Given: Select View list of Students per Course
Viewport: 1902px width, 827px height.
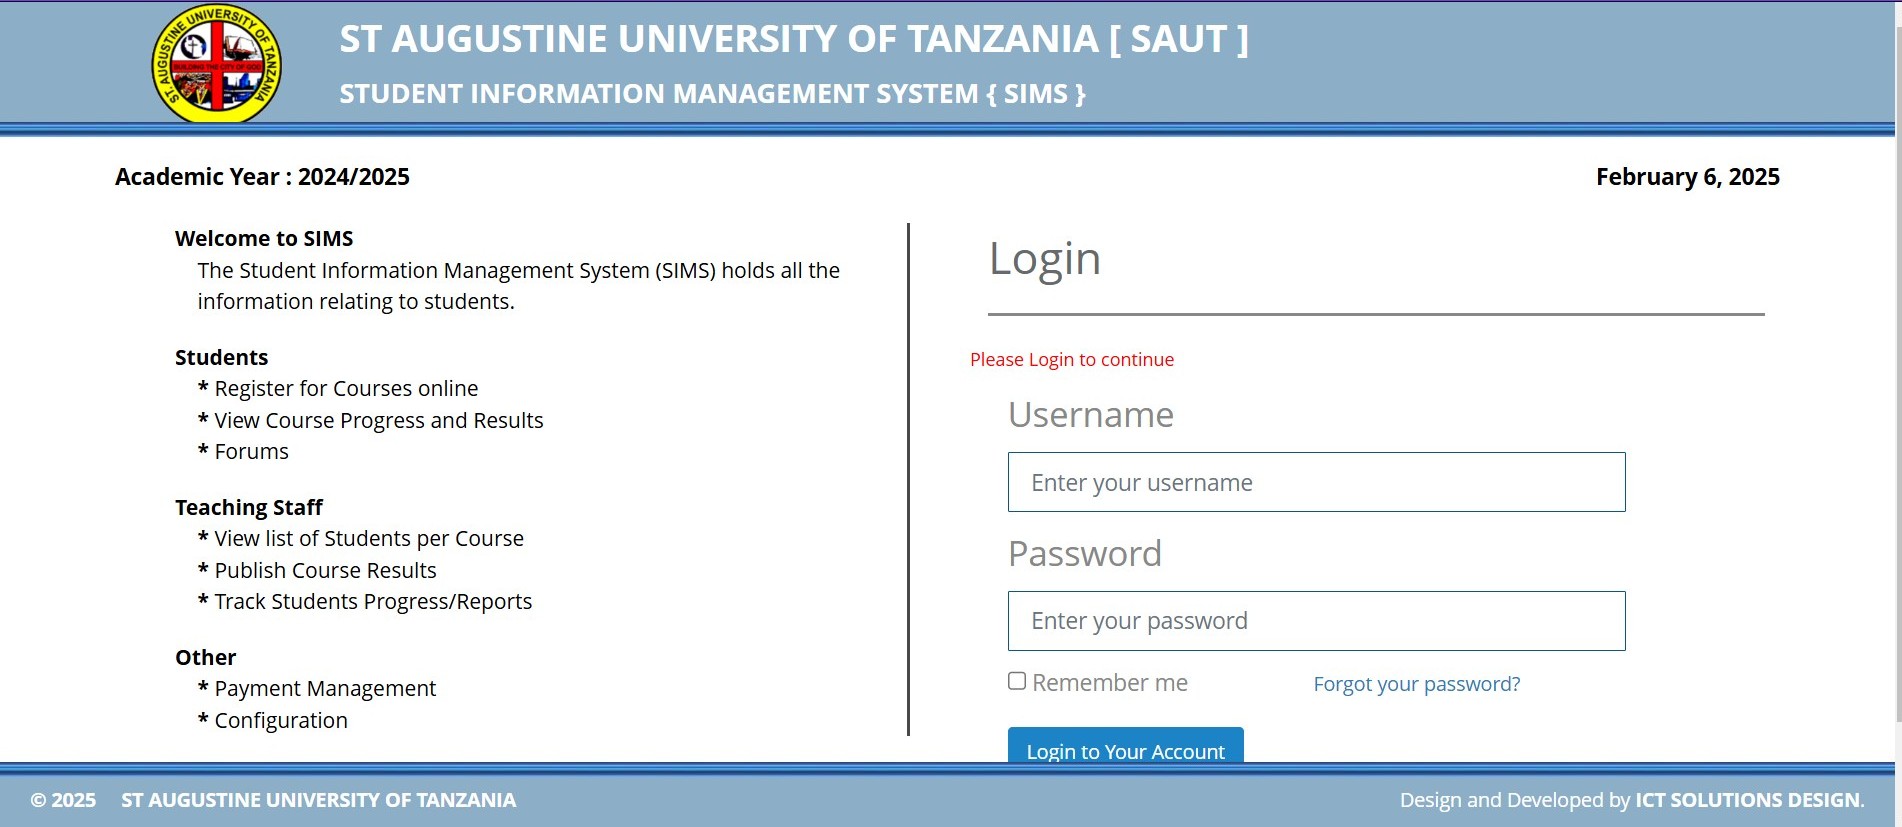Looking at the screenshot, I should click(369, 538).
